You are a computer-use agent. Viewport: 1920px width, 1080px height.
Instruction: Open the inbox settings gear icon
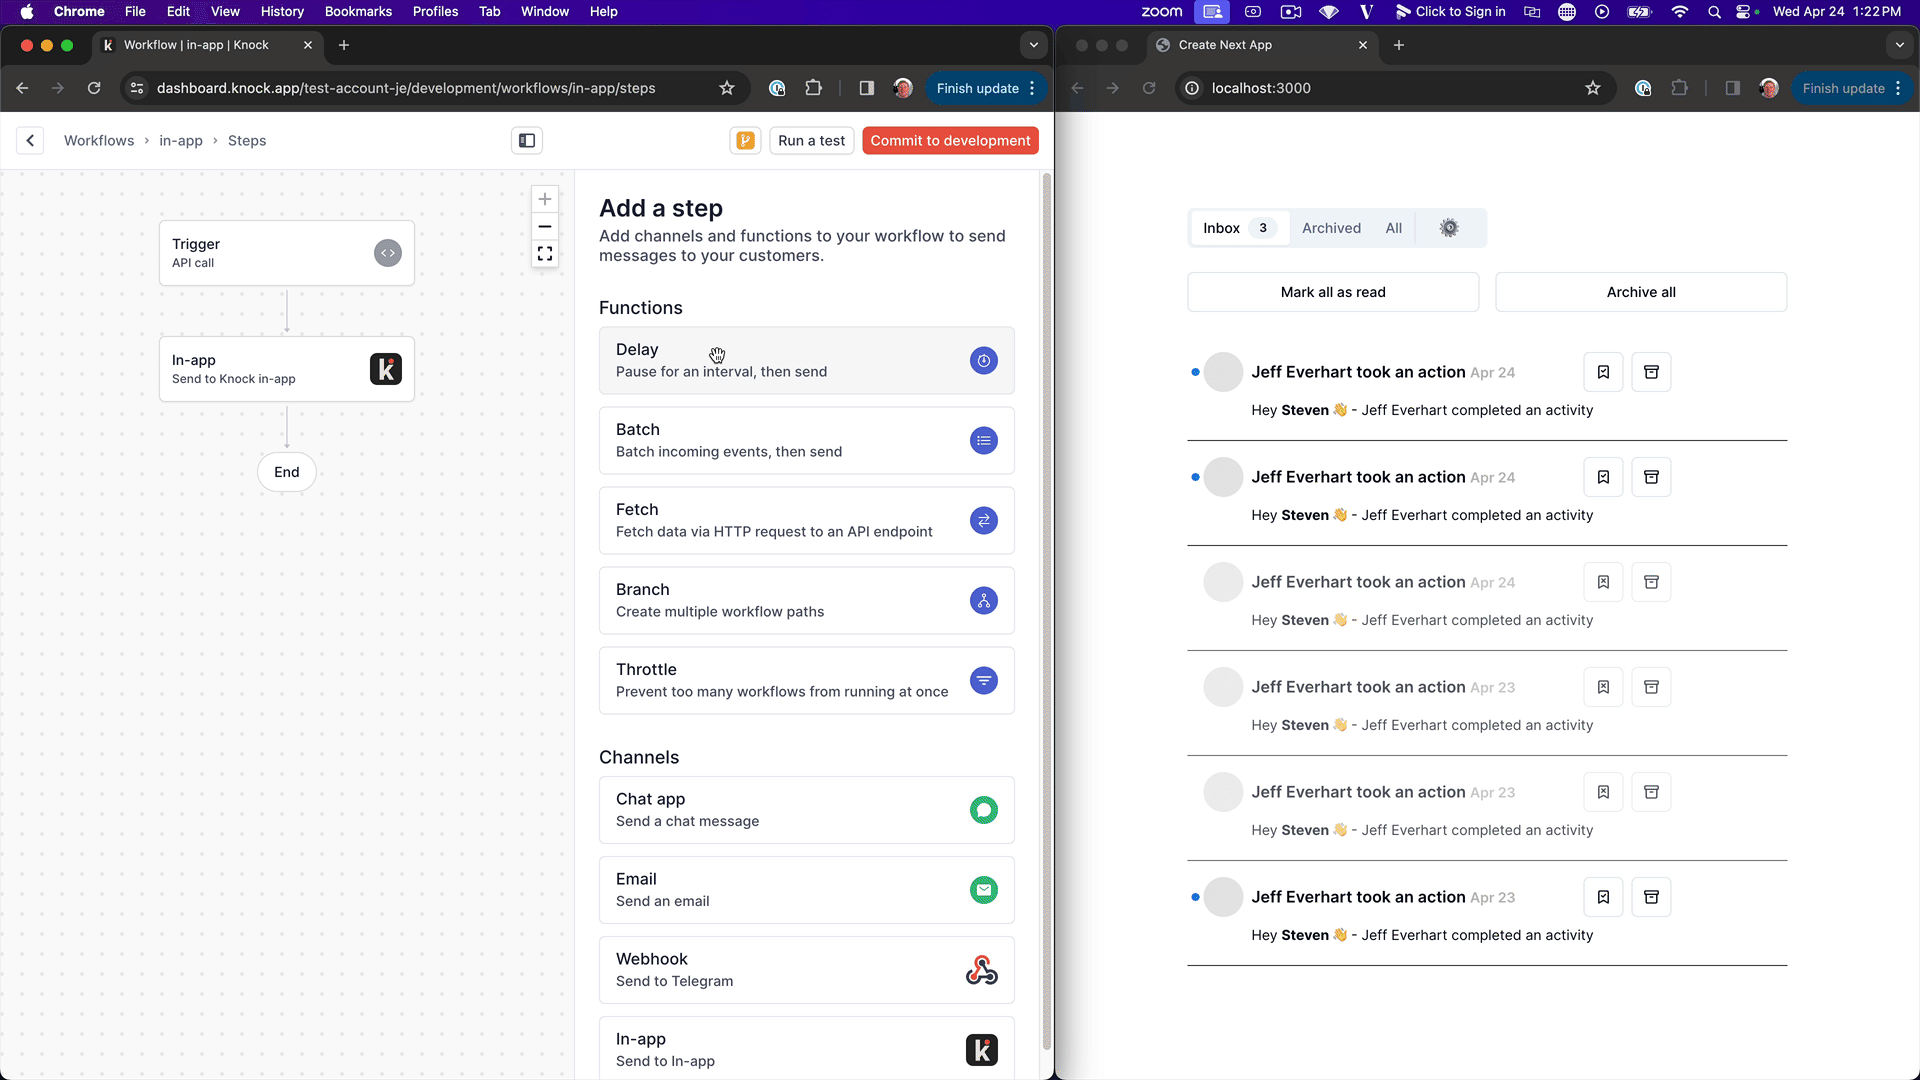tap(1449, 228)
